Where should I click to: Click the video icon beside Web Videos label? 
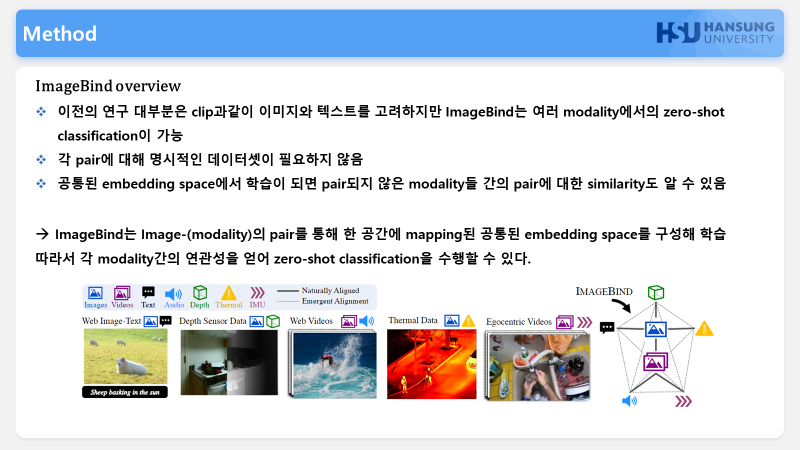pyautogui.click(x=349, y=321)
